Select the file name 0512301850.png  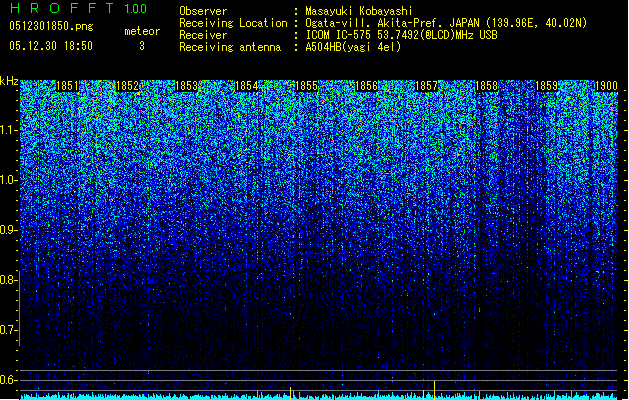[51, 26]
